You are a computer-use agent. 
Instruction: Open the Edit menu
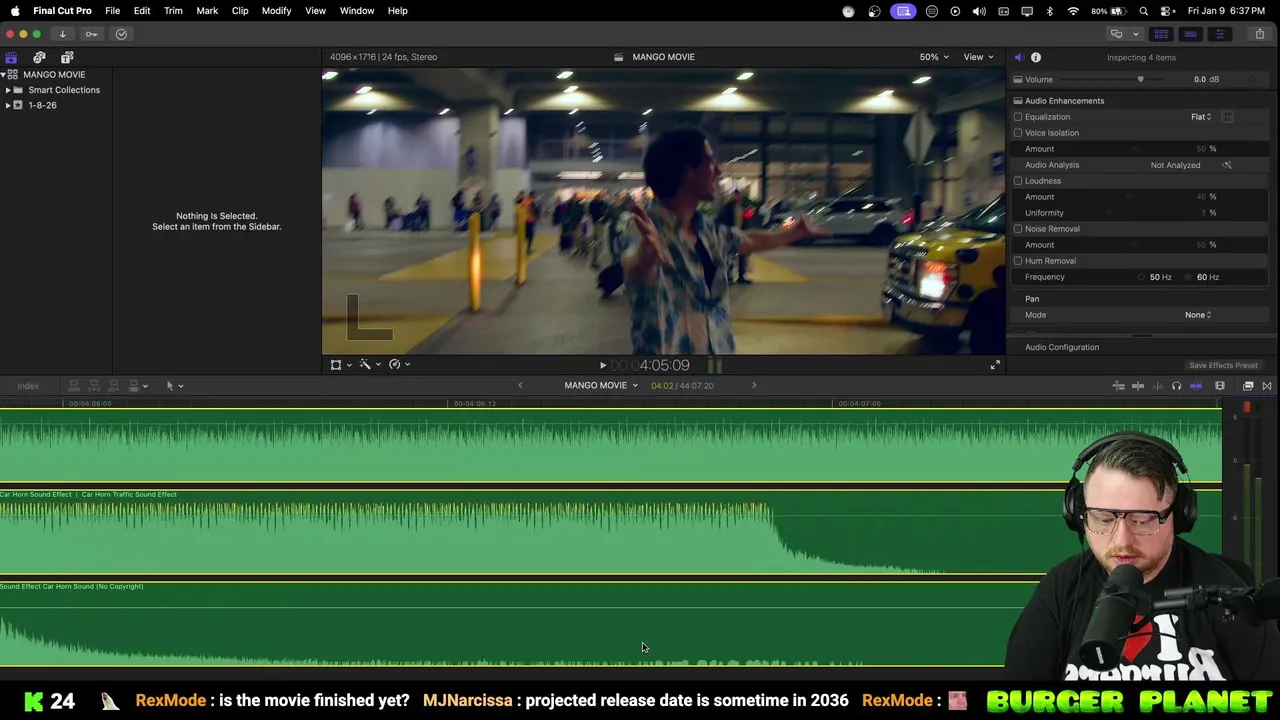point(142,11)
